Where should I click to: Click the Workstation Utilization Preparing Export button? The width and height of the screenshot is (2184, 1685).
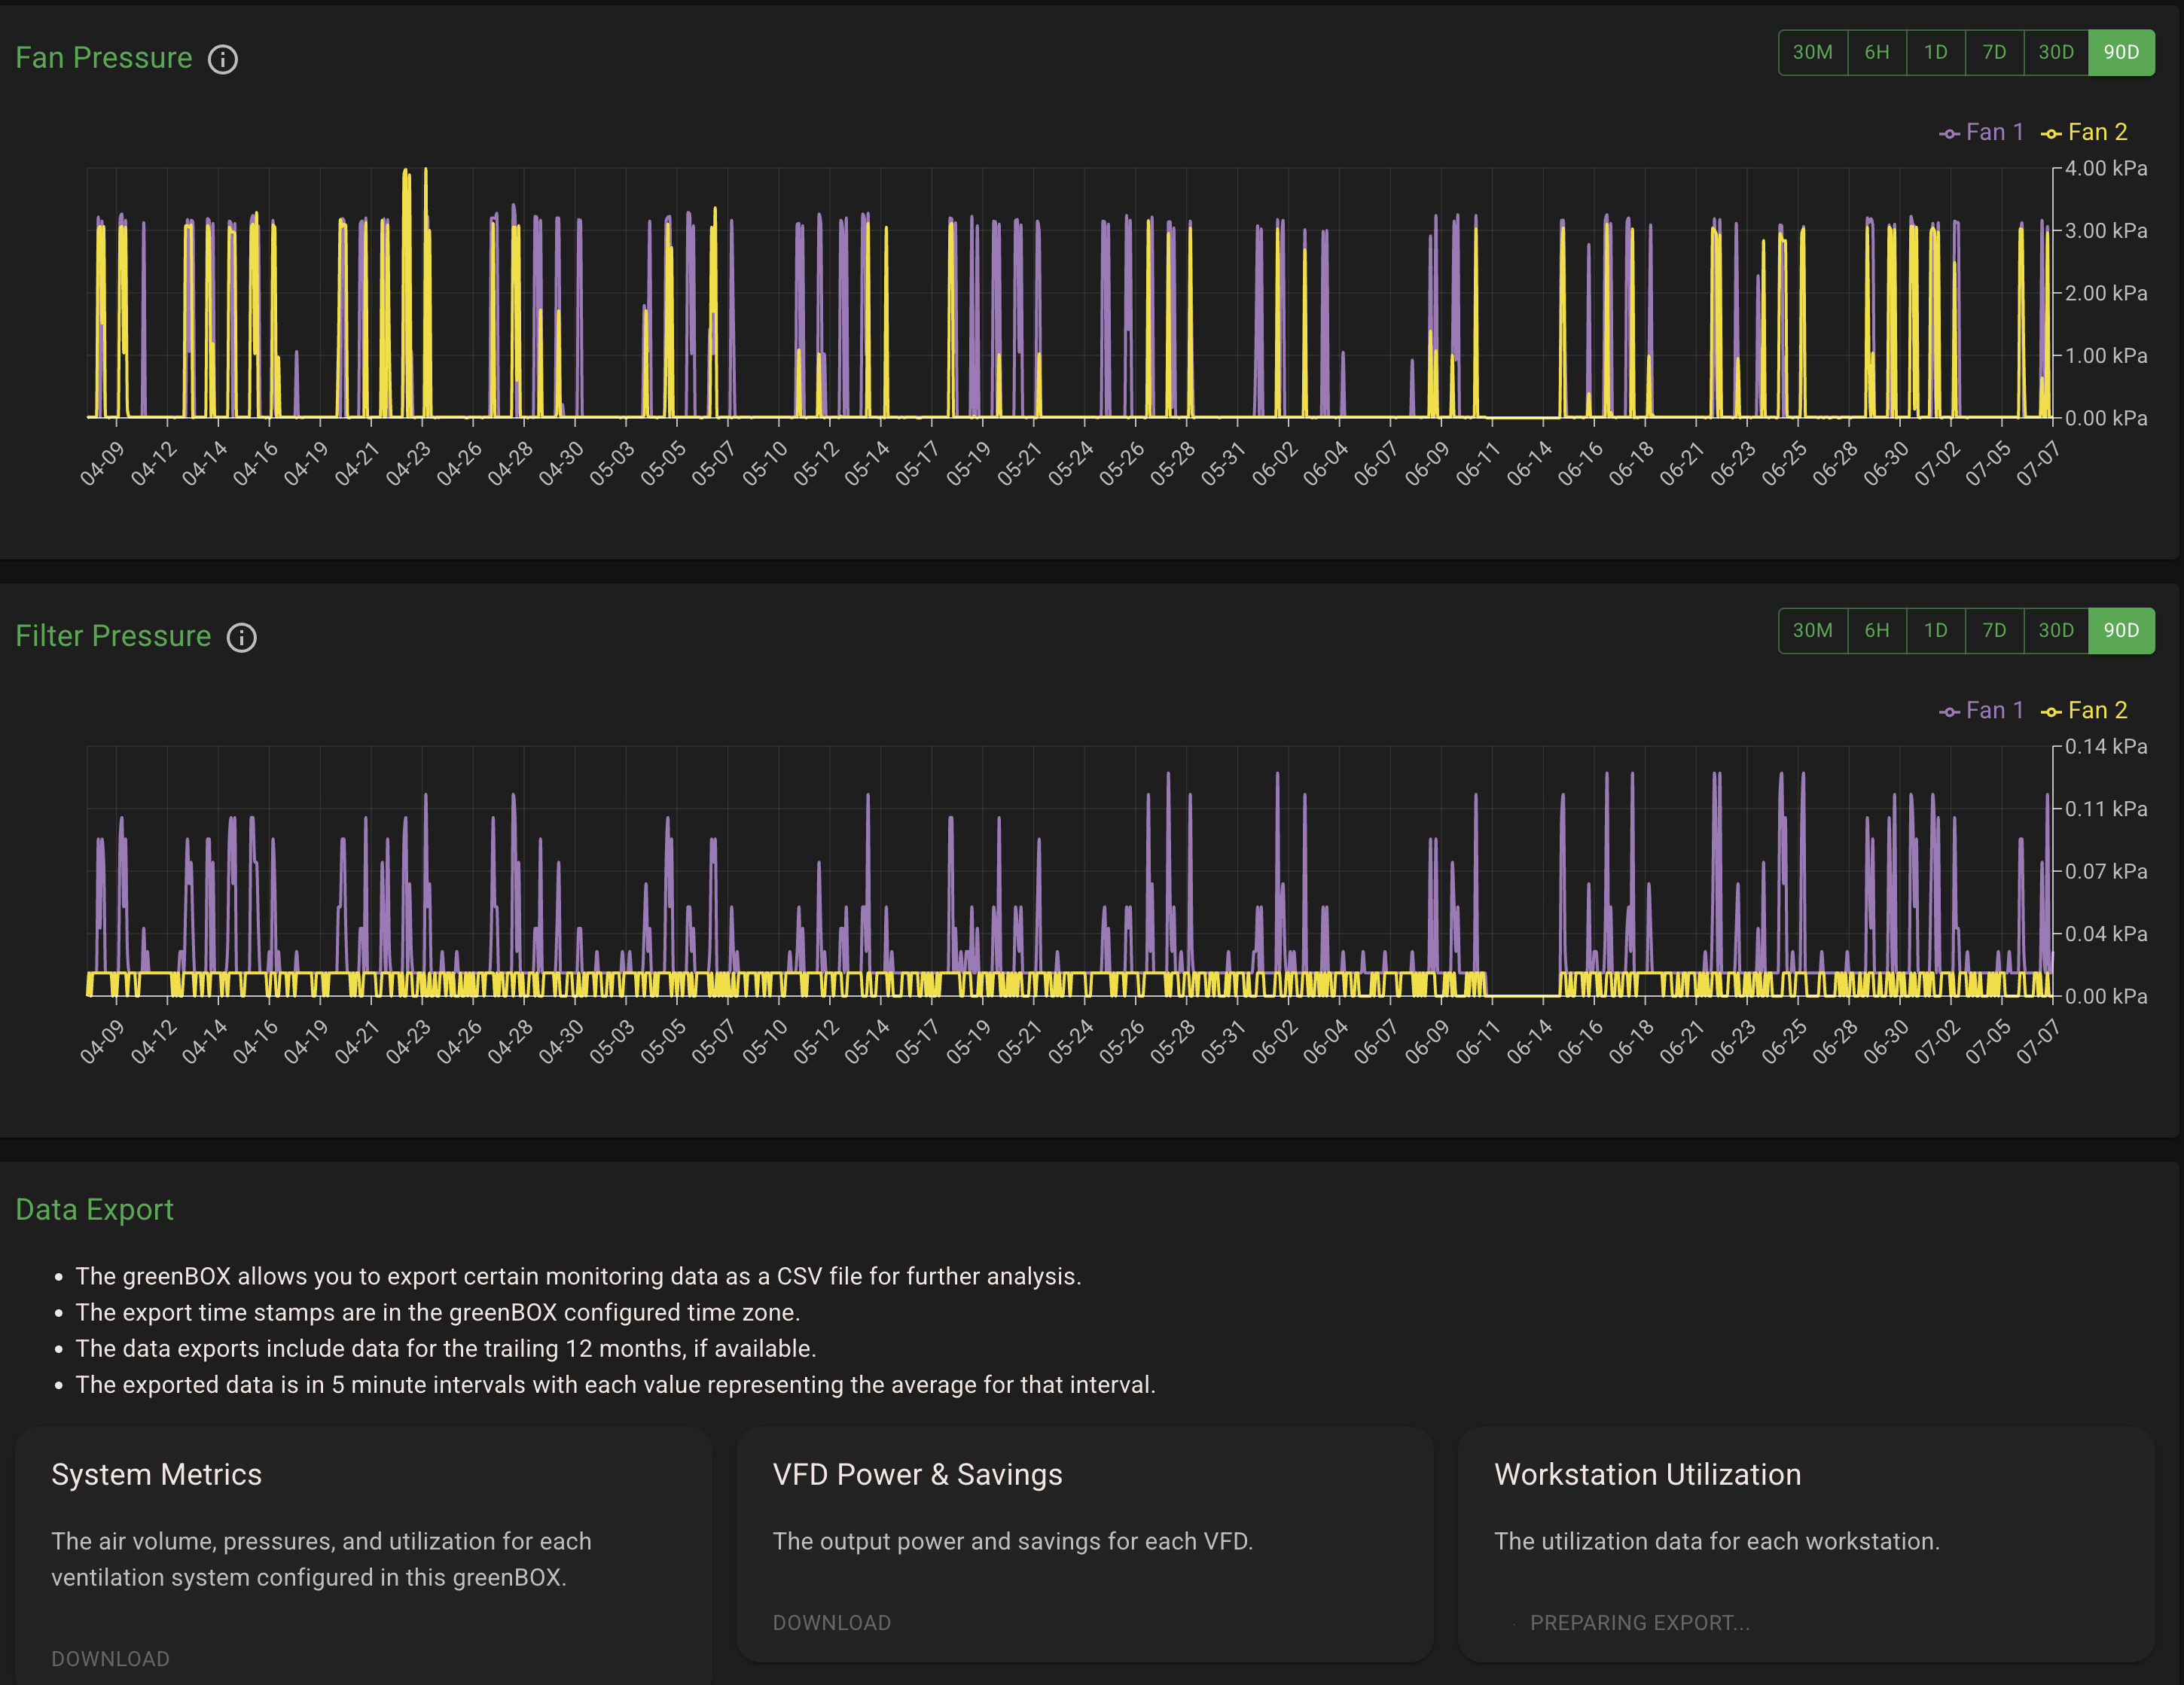click(x=1639, y=1622)
